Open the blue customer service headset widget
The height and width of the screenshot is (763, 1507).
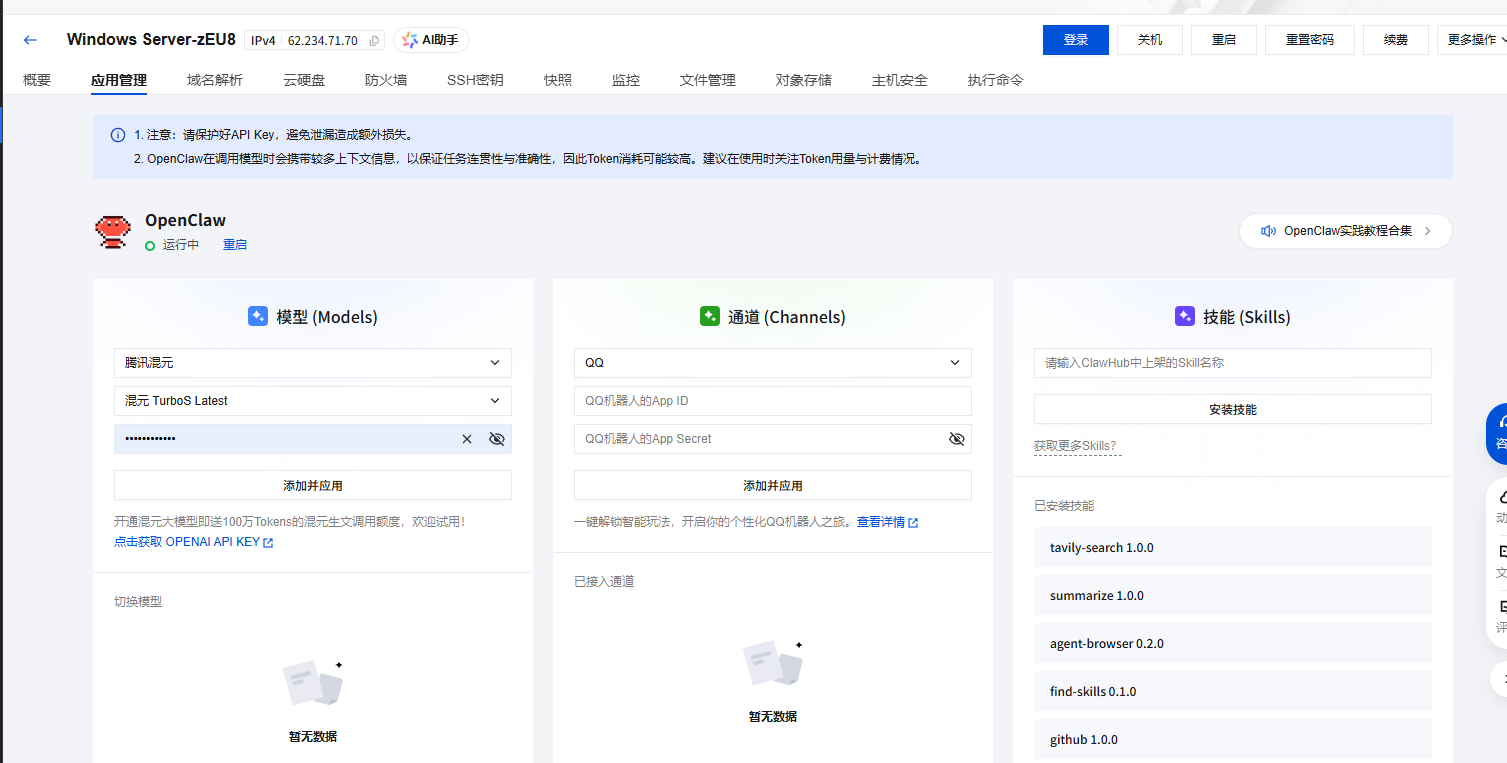tap(1497, 433)
